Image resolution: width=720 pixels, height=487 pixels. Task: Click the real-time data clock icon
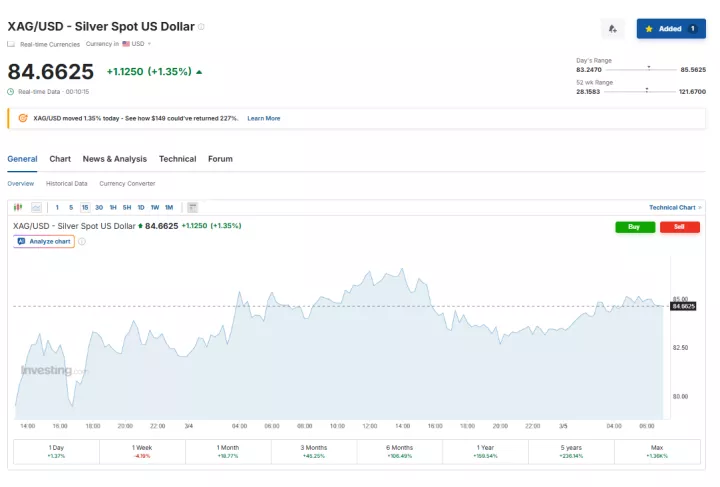click(x=11, y=91)
